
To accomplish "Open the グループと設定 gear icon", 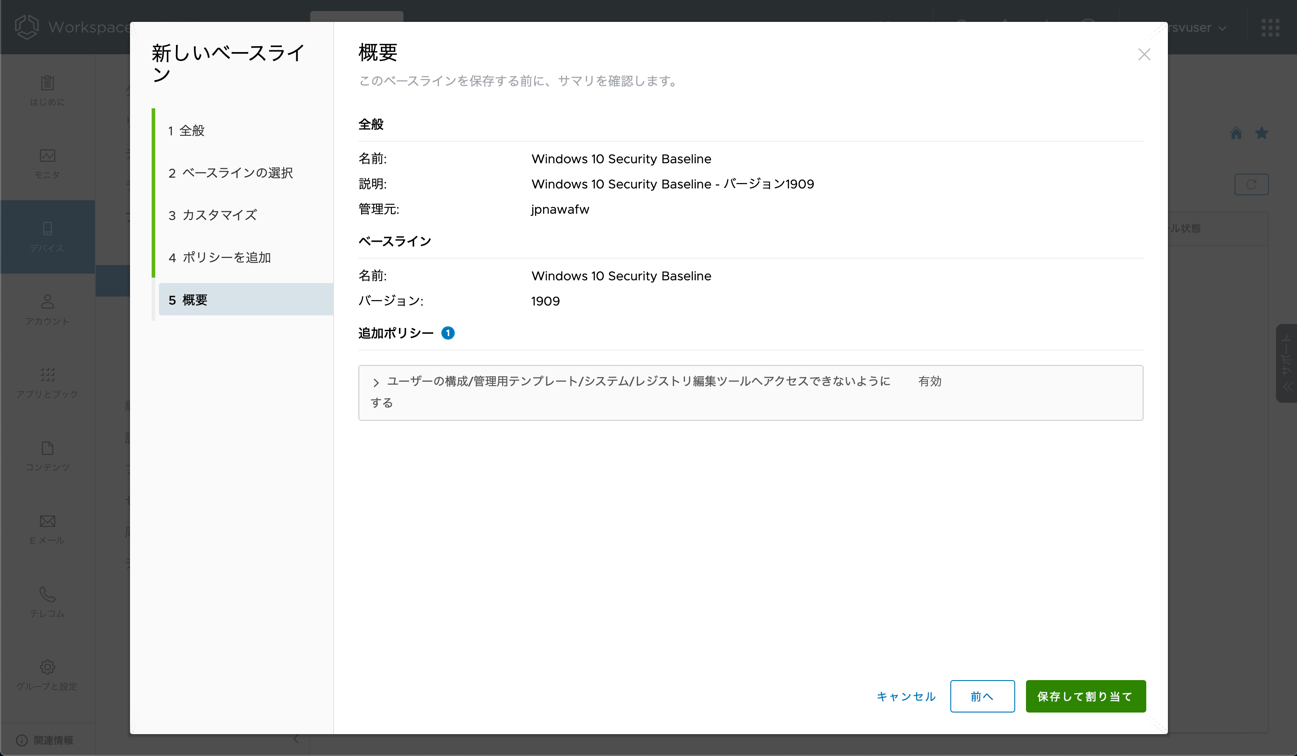I will 47,667.
